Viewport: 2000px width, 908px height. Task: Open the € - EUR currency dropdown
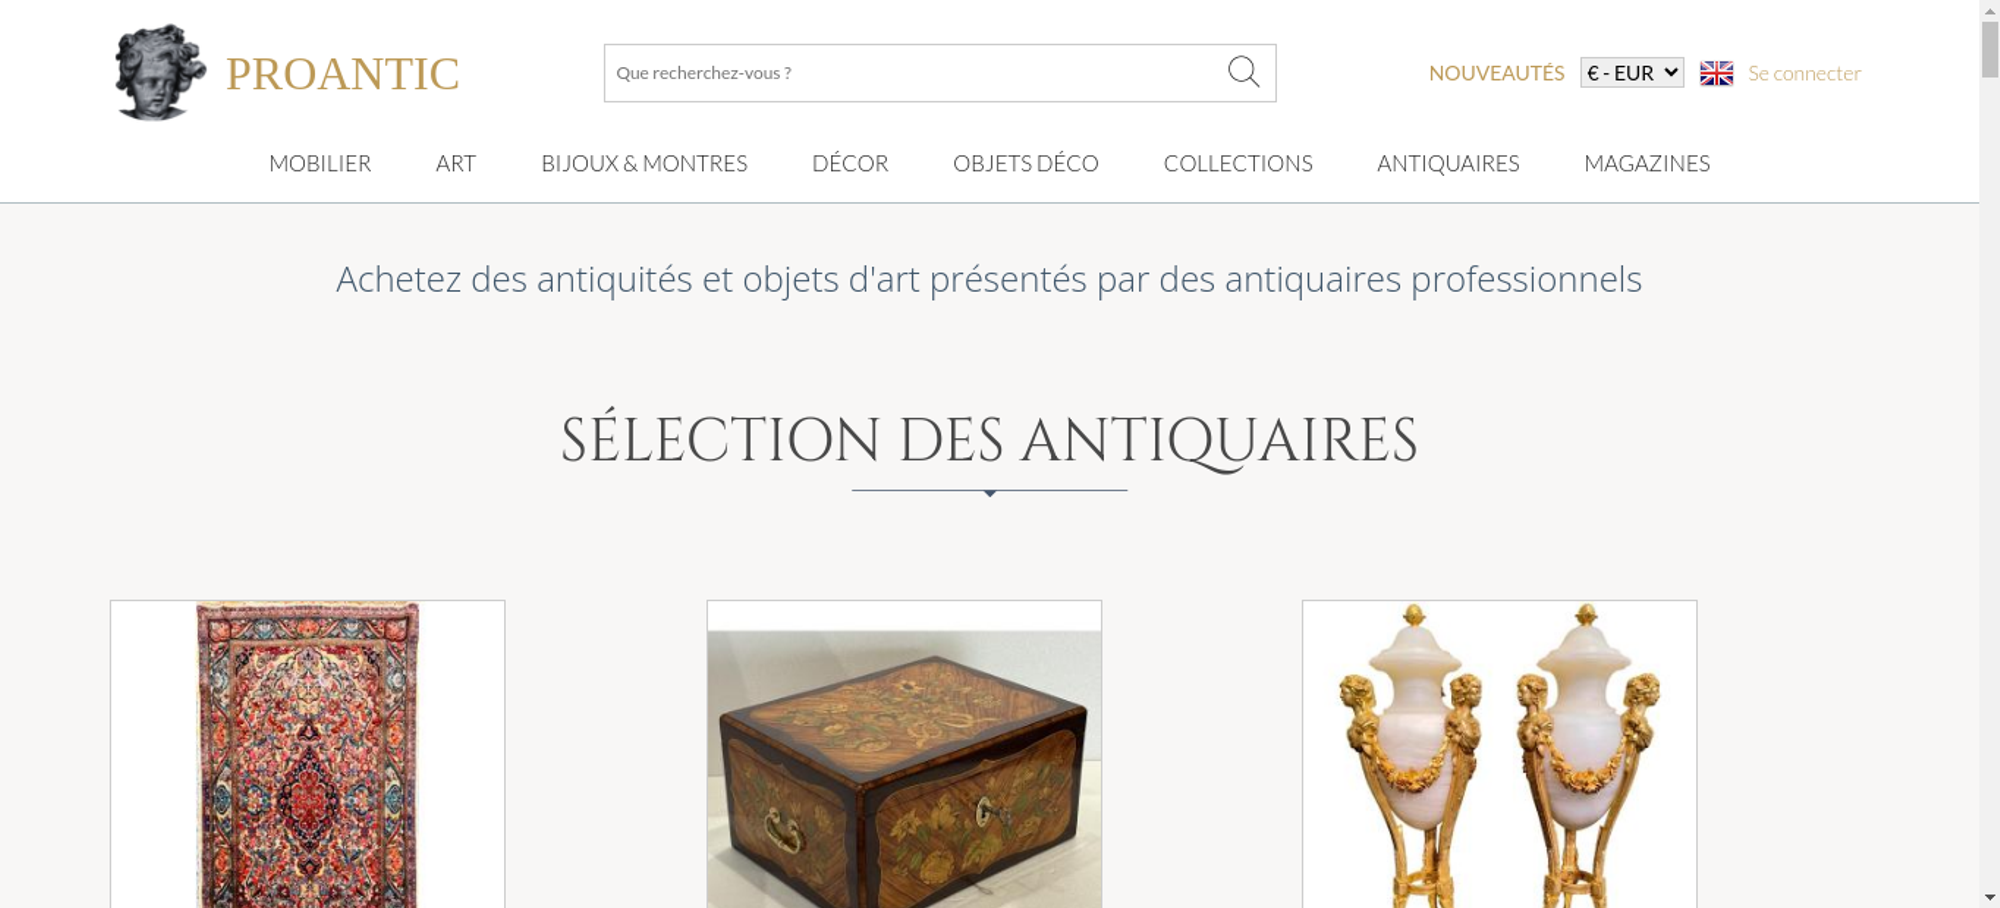1632,73
